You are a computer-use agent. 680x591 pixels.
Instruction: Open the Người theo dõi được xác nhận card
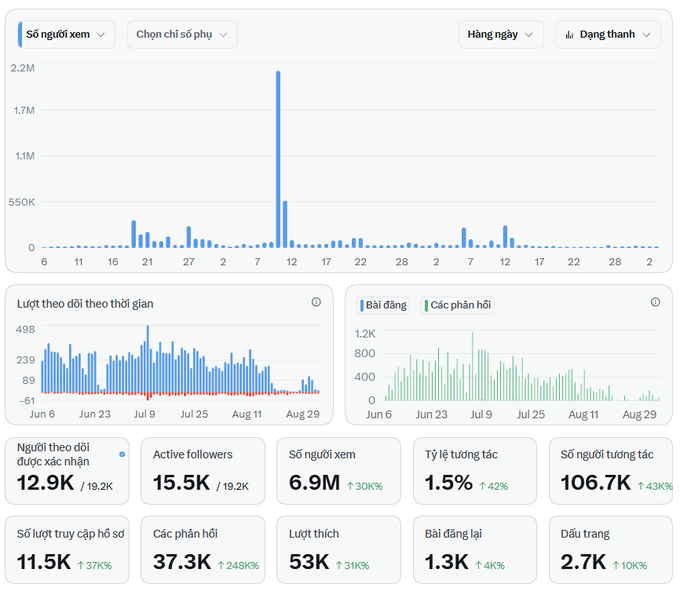coord(67,470)
